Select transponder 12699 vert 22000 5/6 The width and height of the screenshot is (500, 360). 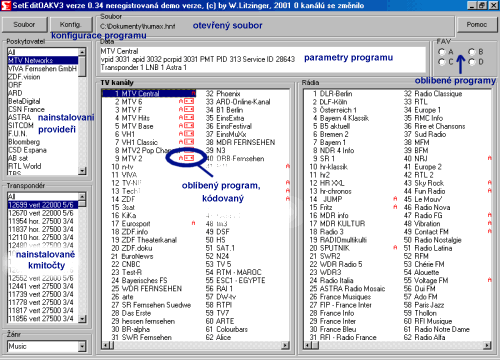click(x=43, y=205)
